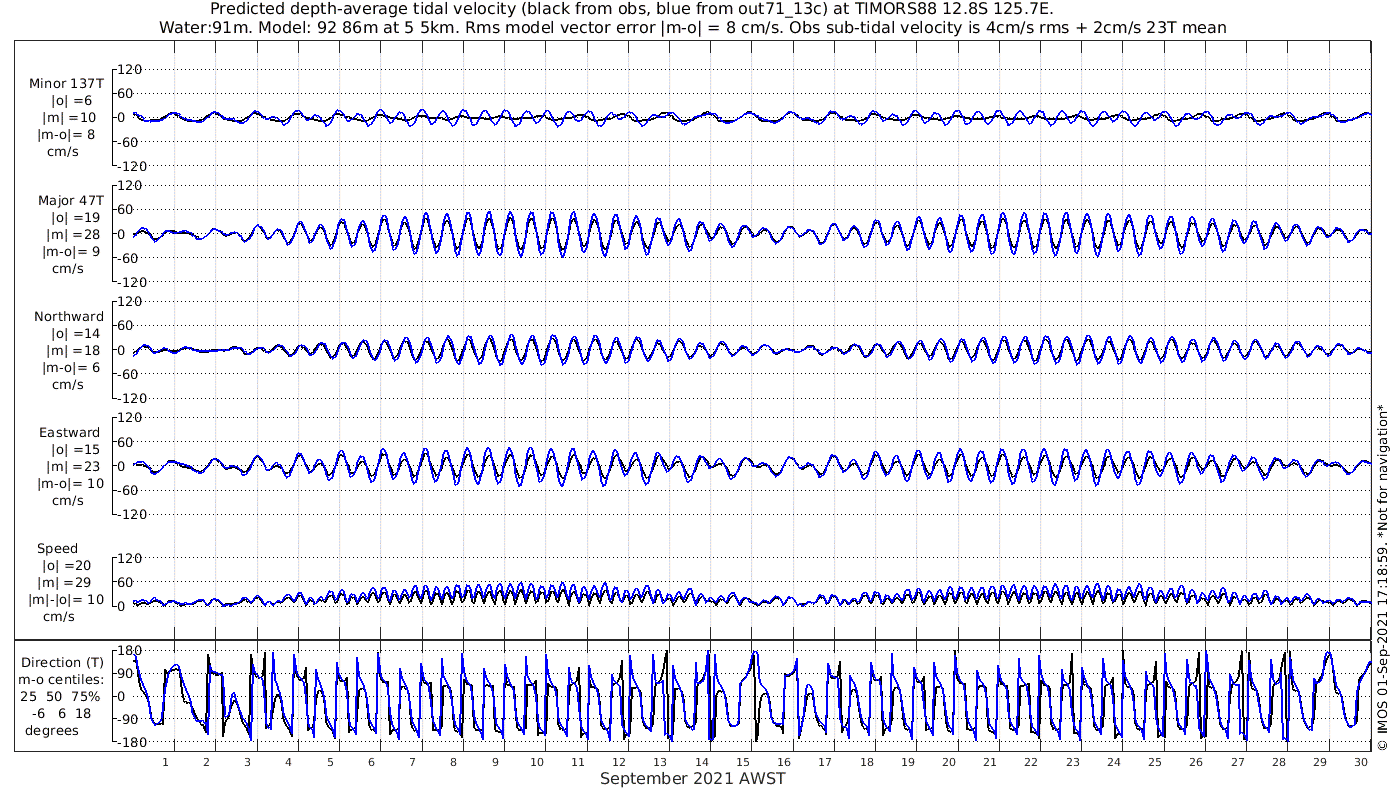Screen dimensions: 1400x800
Task: Click the subtitle line starting 'Water:91m. Model:'
Action: click(693, 27)
